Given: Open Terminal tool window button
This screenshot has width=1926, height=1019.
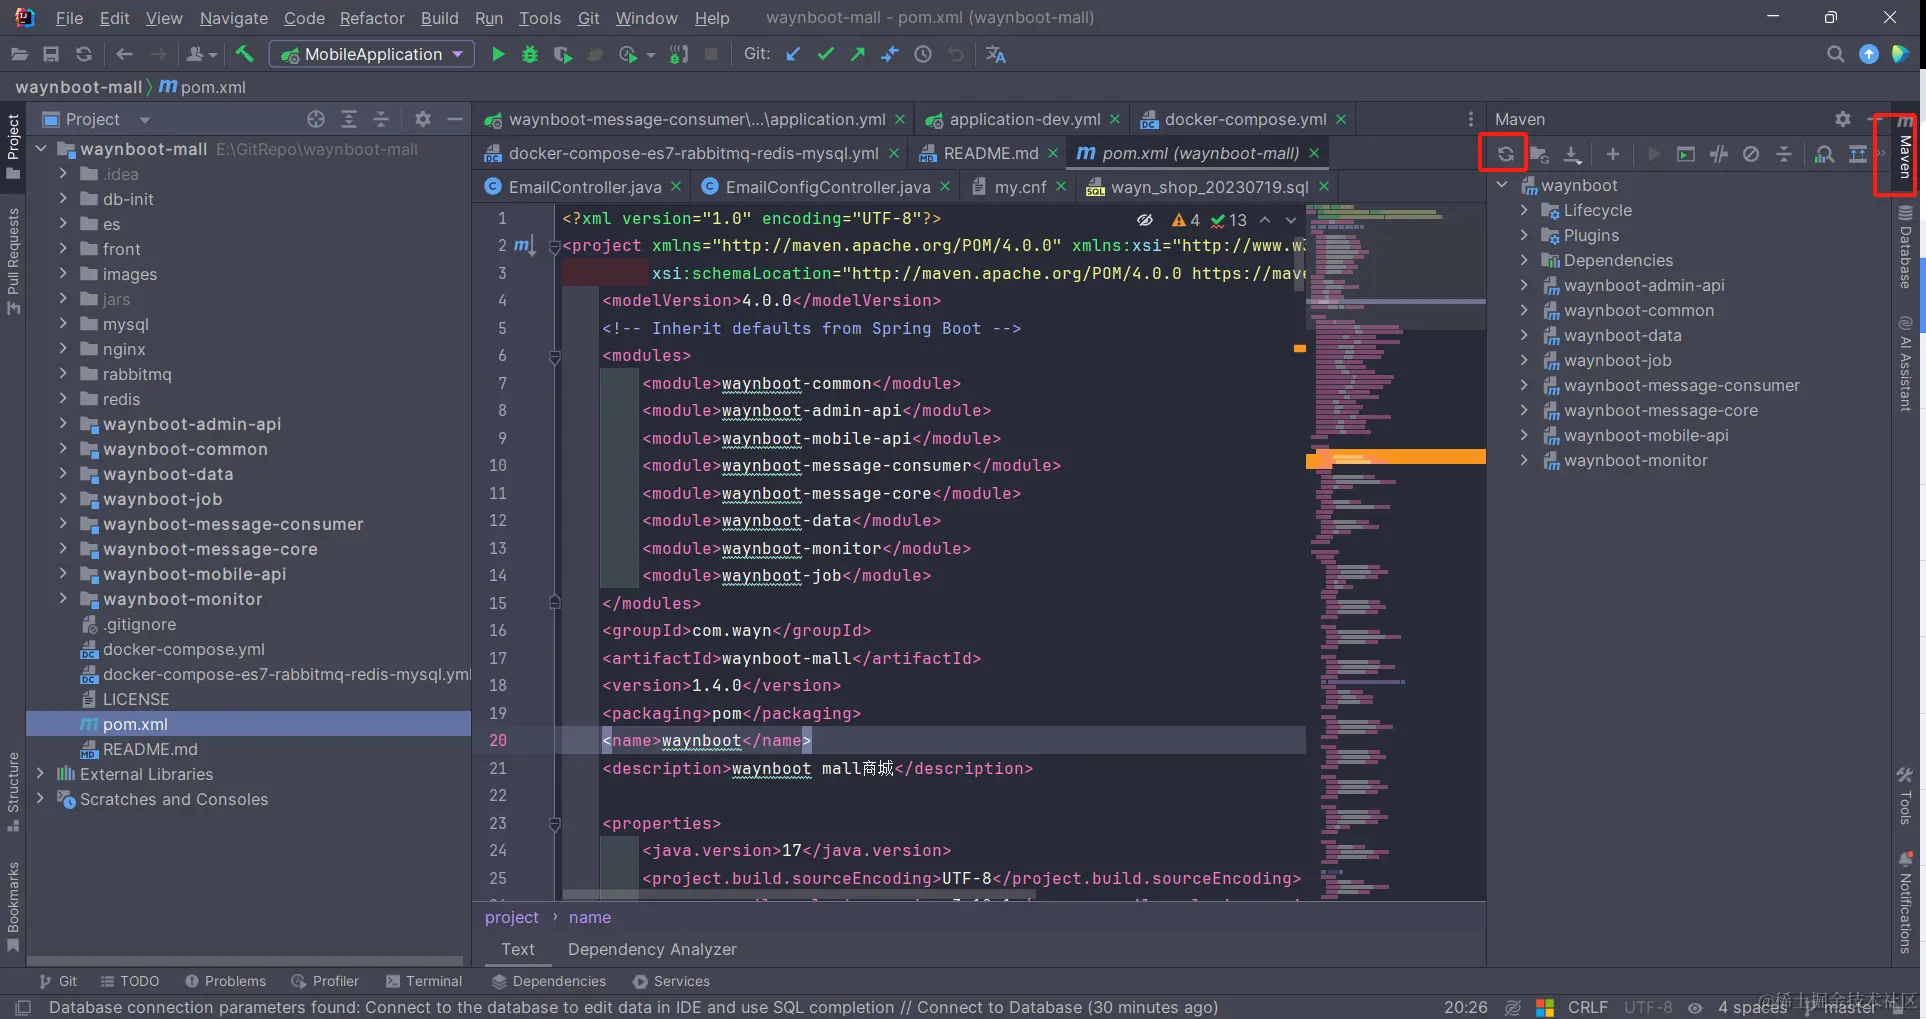Looking at the screenshot, I should click(424, 981).
